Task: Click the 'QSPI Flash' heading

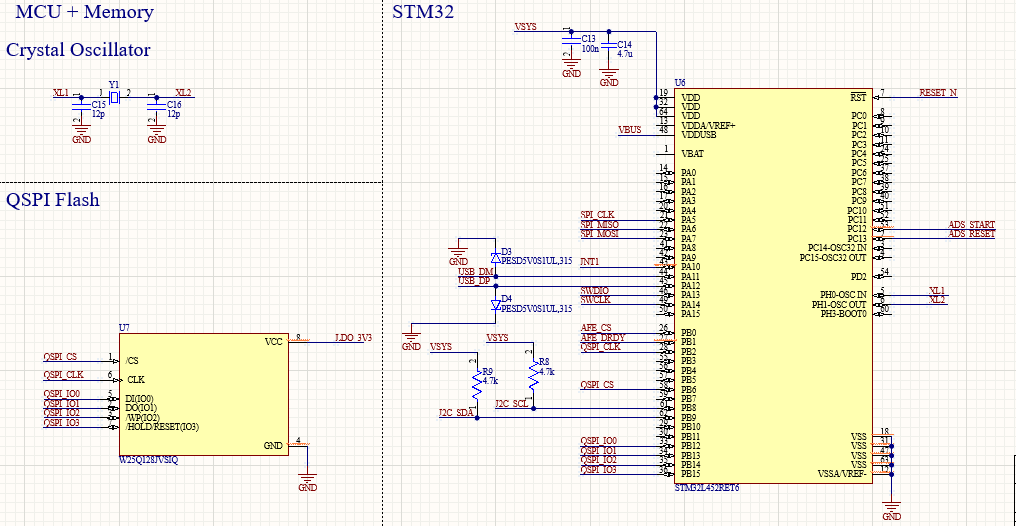Action: tap(53, 200)
